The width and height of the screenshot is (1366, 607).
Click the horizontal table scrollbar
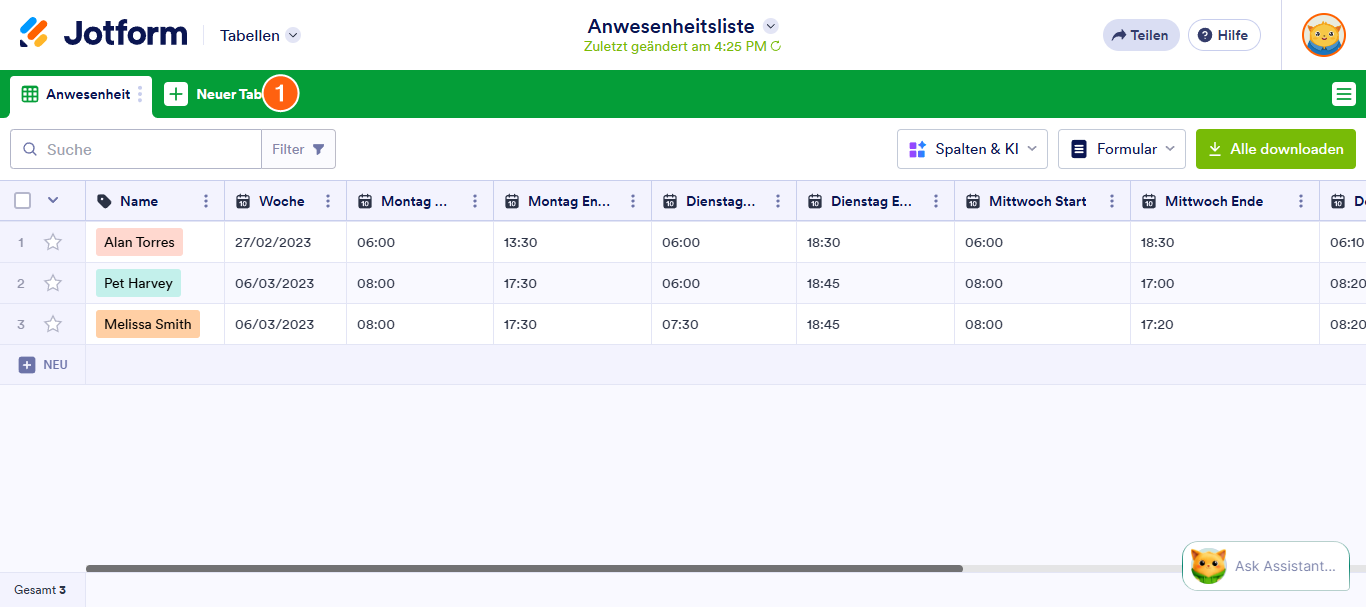524,568
